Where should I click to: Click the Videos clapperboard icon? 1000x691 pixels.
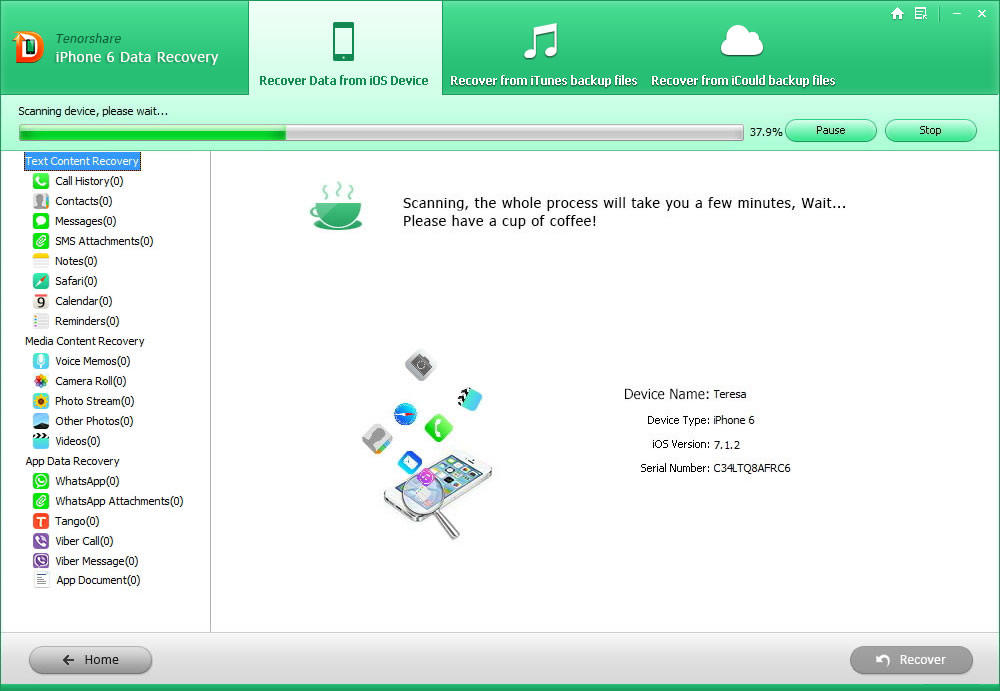pos(41,441)
